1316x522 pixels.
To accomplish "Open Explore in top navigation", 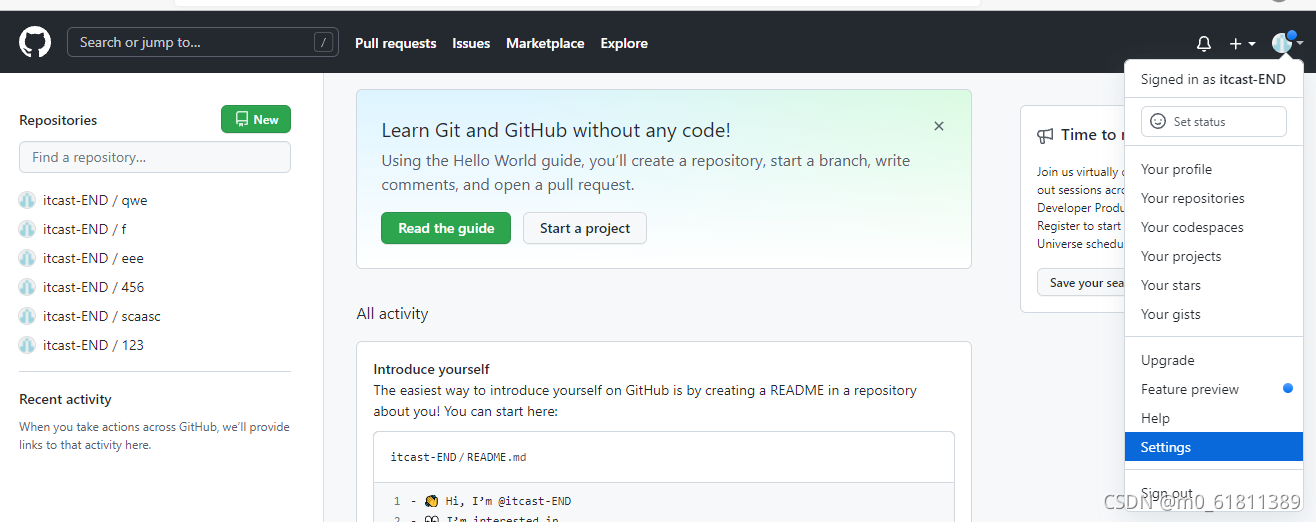I will (624, 43).
